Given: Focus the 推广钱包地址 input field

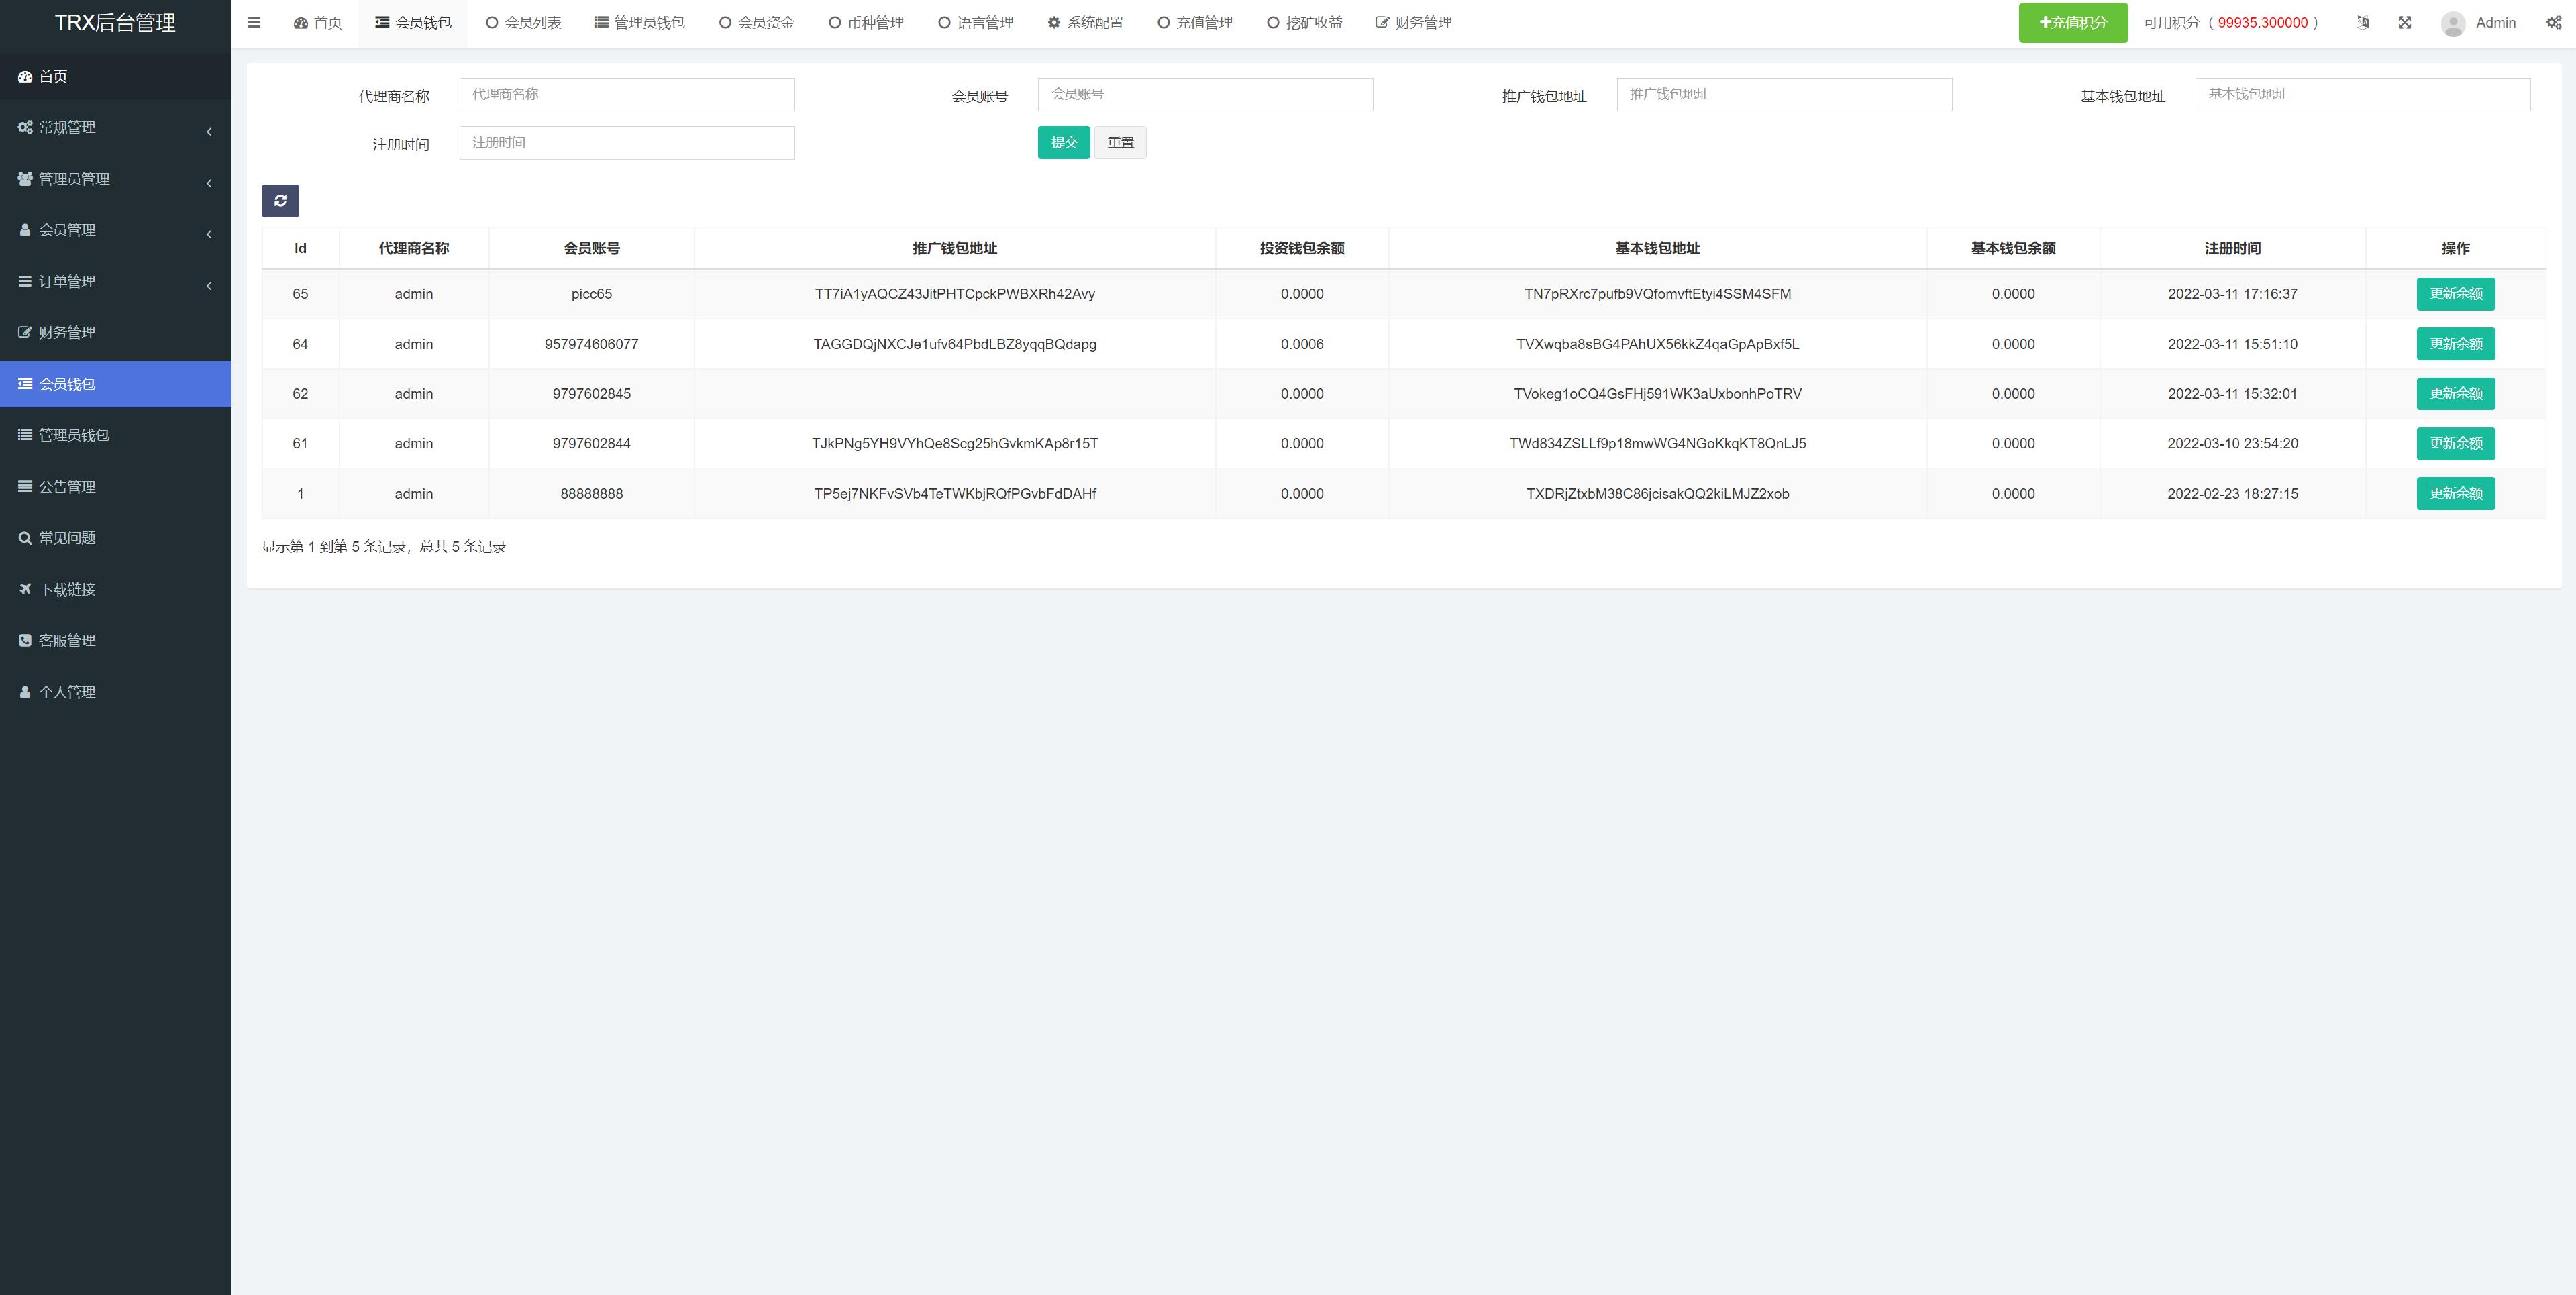Looking at the screenshot, I should (x=1784, y=94).
